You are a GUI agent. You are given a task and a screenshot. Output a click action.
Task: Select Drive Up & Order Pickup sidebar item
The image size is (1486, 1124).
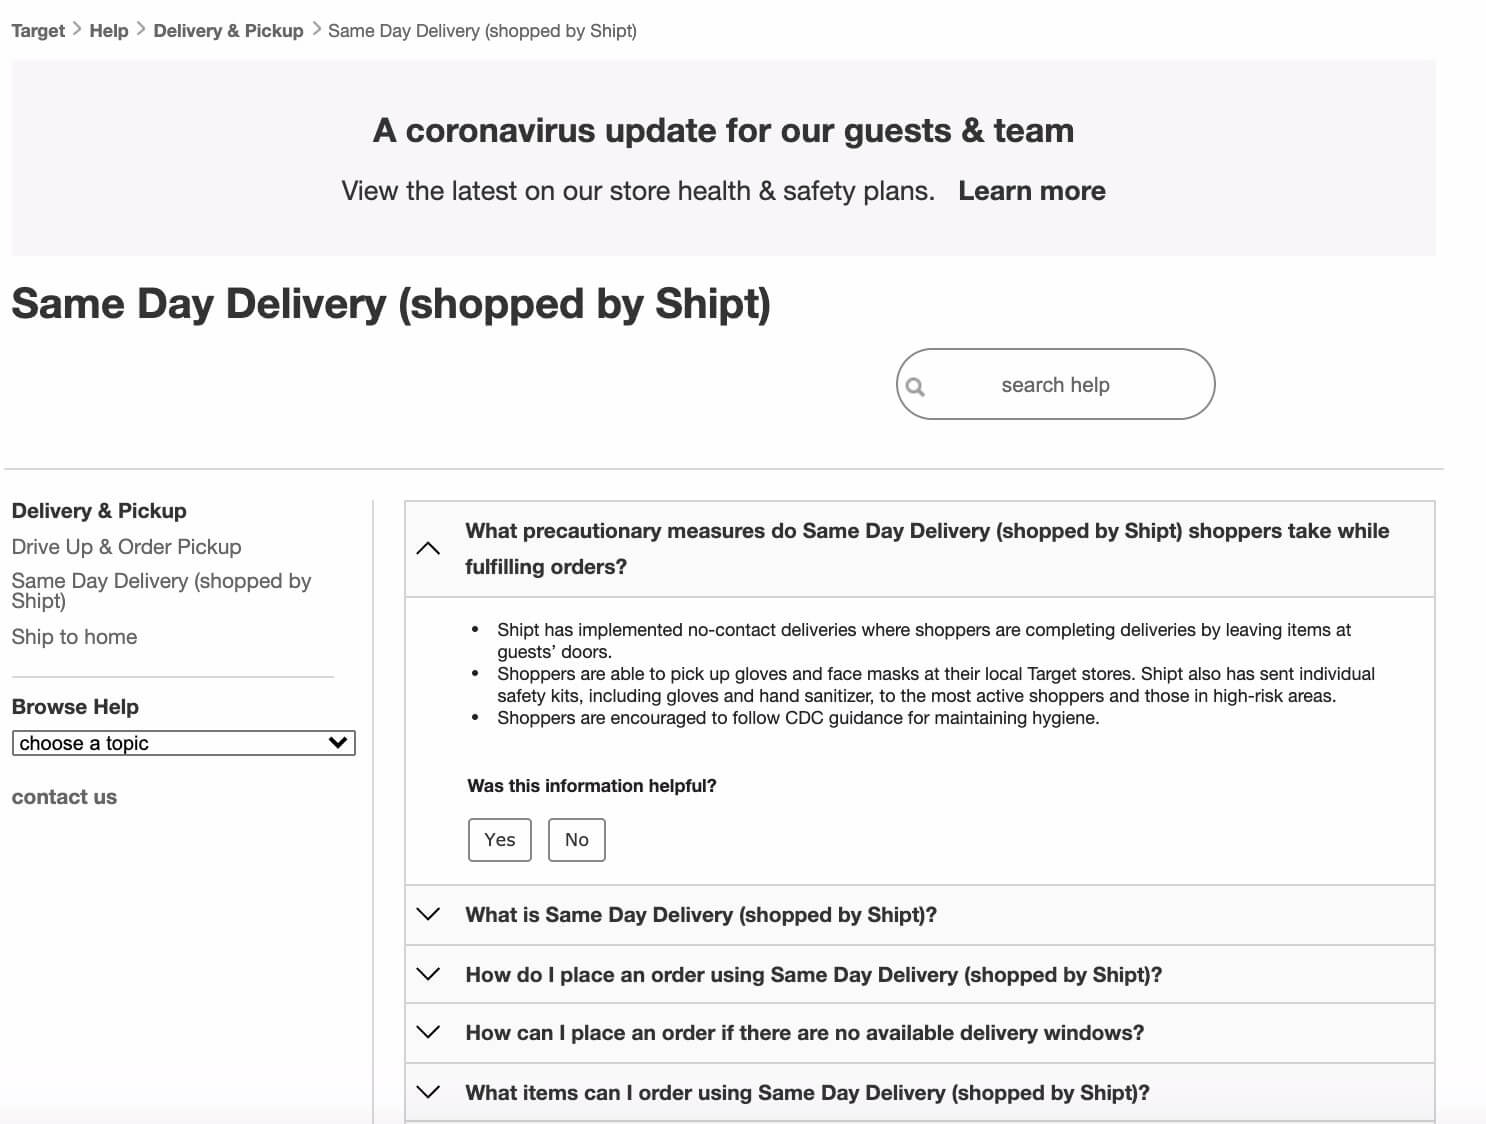click(x=126, y=547)
